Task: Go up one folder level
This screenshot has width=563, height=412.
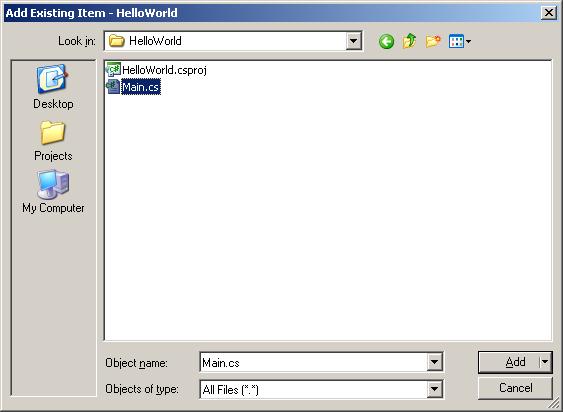Action: pyautogui.click(x=409, y=41)
